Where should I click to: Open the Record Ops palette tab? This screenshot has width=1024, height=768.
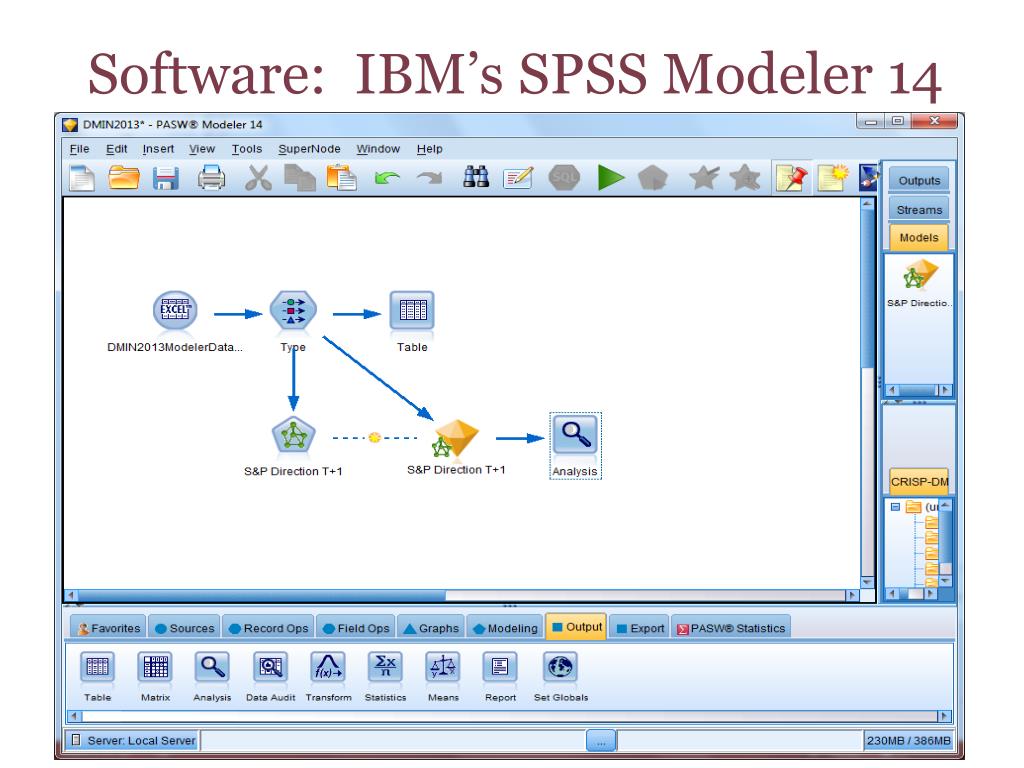(268, 628)
